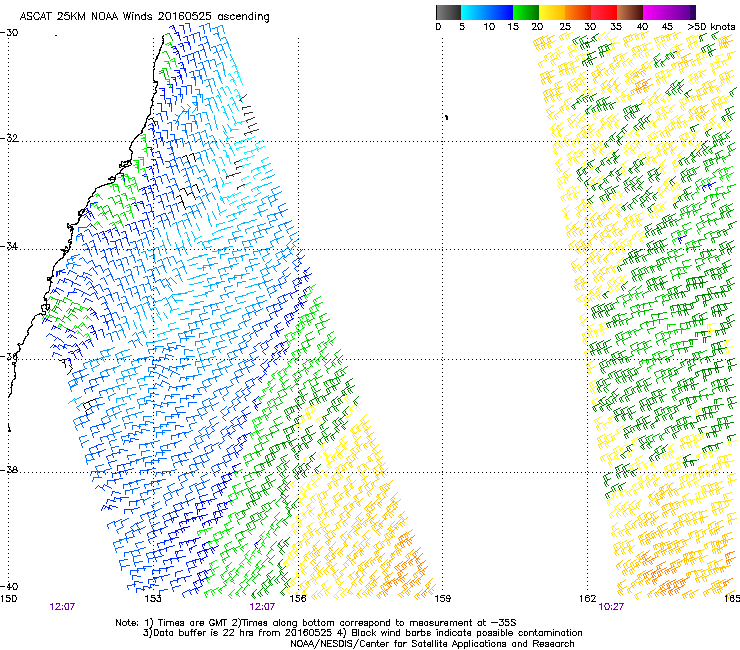
Task: Click the '-32' latitude label
Action: coord(9,138)
